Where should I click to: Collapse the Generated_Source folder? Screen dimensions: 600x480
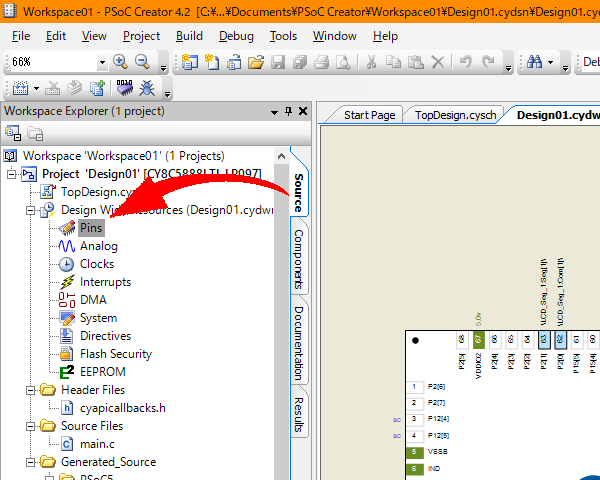point(31,462)
